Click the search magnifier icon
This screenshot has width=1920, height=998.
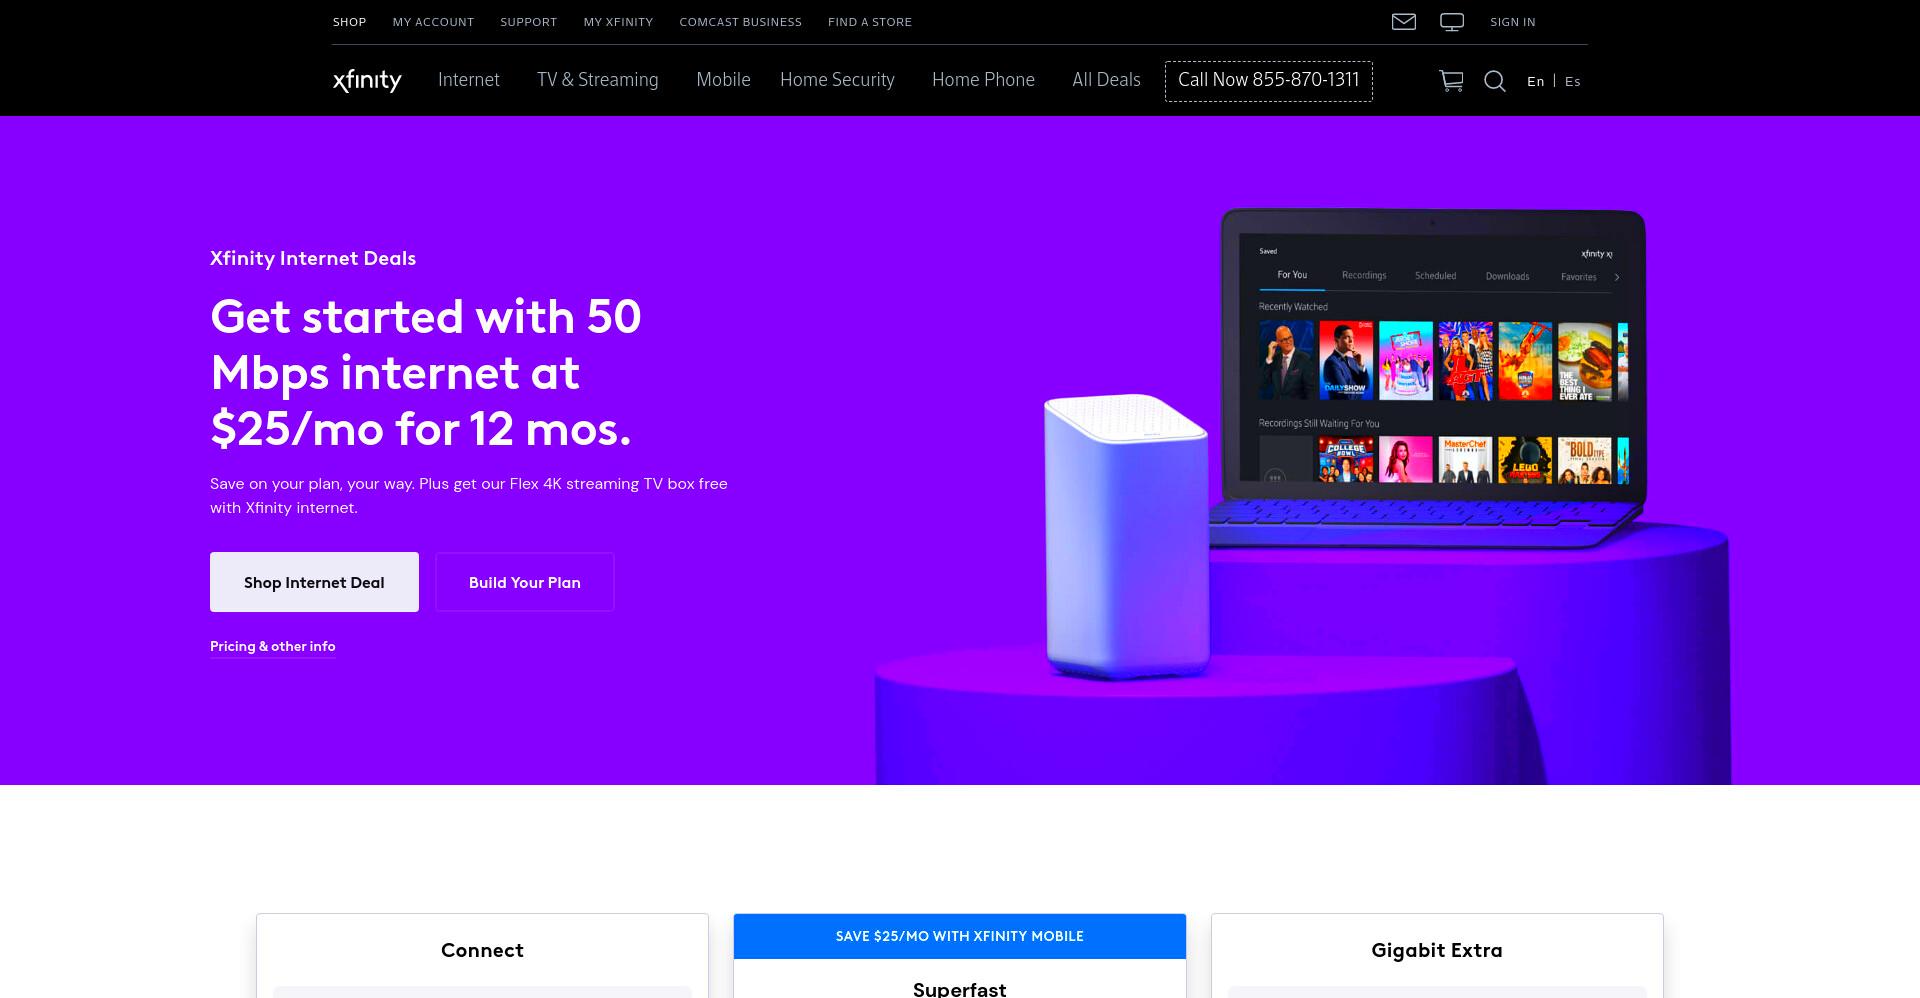[x=1495, y=81]
